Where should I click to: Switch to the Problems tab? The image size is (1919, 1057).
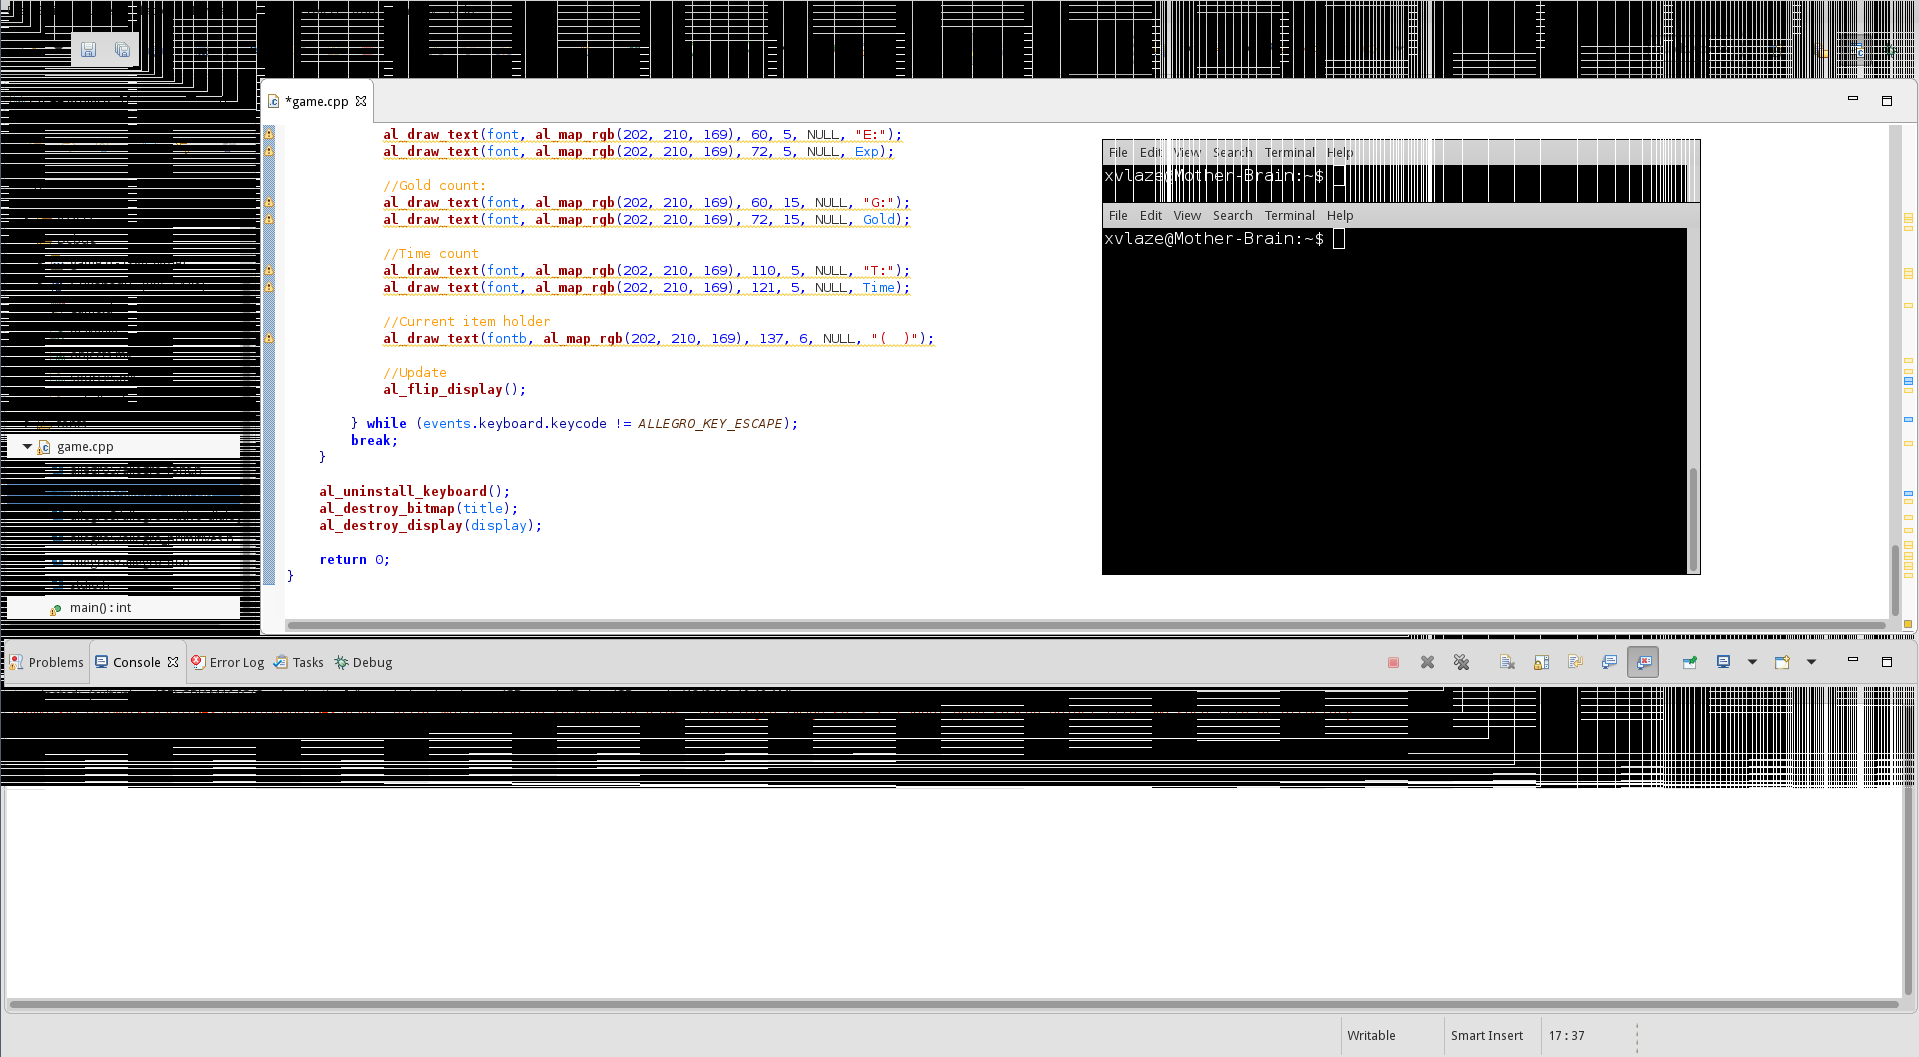pos(47,662)
